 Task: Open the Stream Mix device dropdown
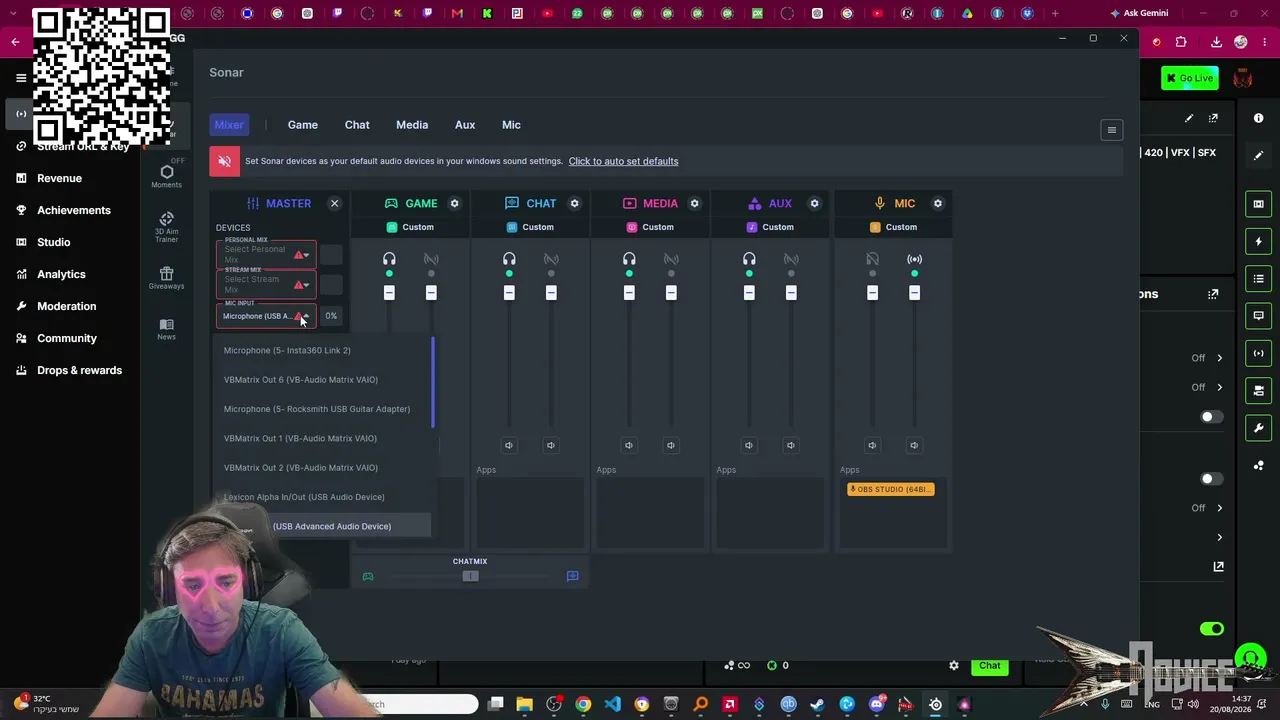point(266,285)
